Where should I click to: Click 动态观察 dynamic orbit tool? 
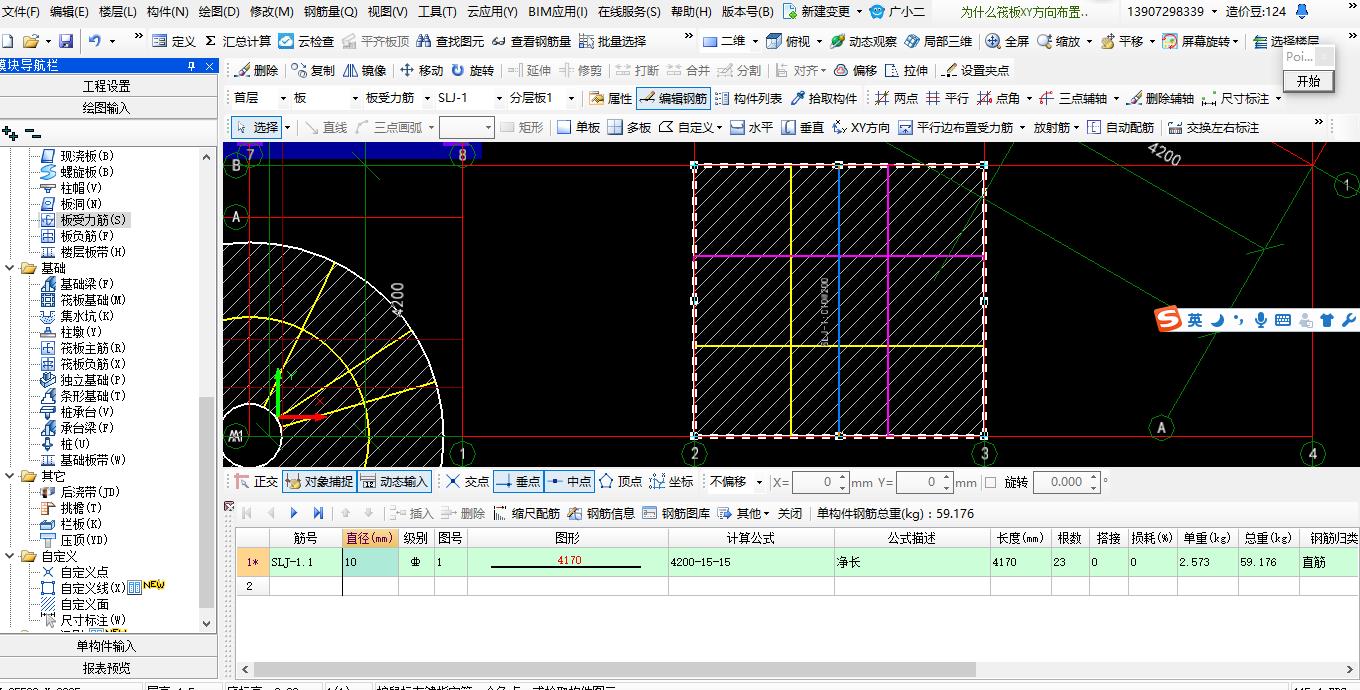[x=864, y=41]
